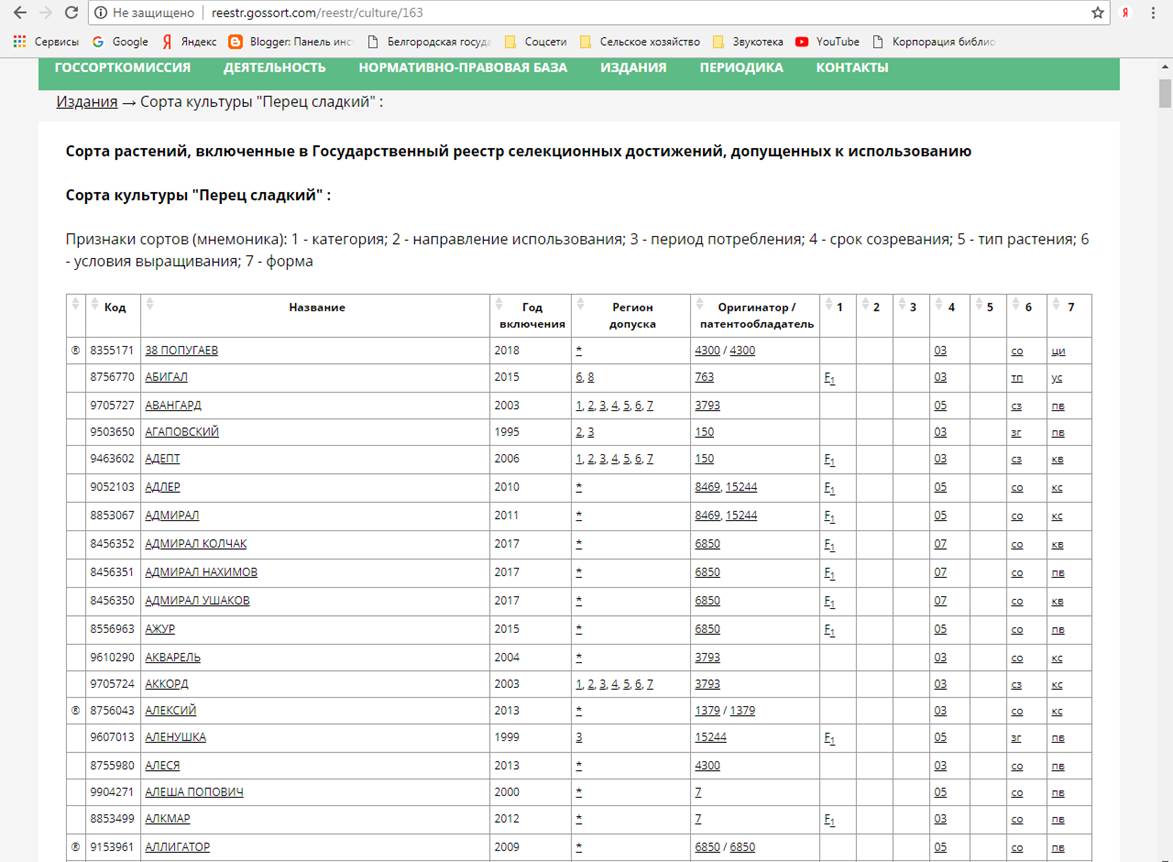This screenshot has height=862, width=1173.
Task: Open the АЛКМАР variety link
Action: coord(168,819)
